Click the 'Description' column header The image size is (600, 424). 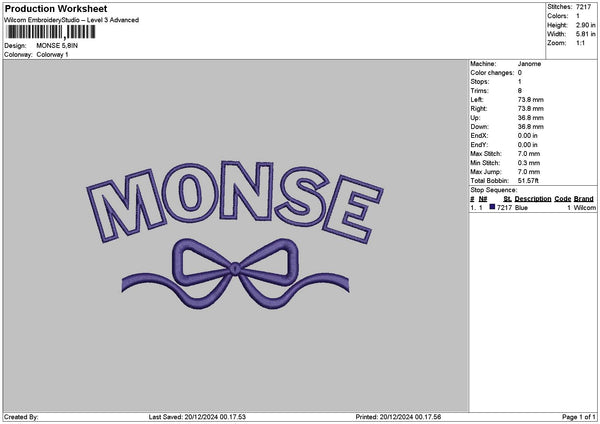point(533,199)
